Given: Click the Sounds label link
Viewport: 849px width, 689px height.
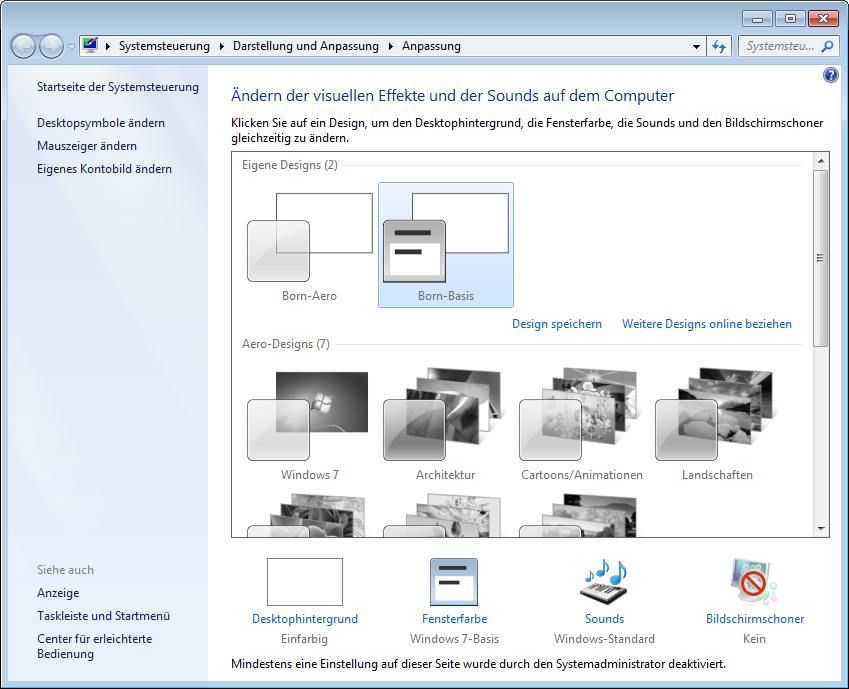Looking at the screenshot, I should click(604, 619).
